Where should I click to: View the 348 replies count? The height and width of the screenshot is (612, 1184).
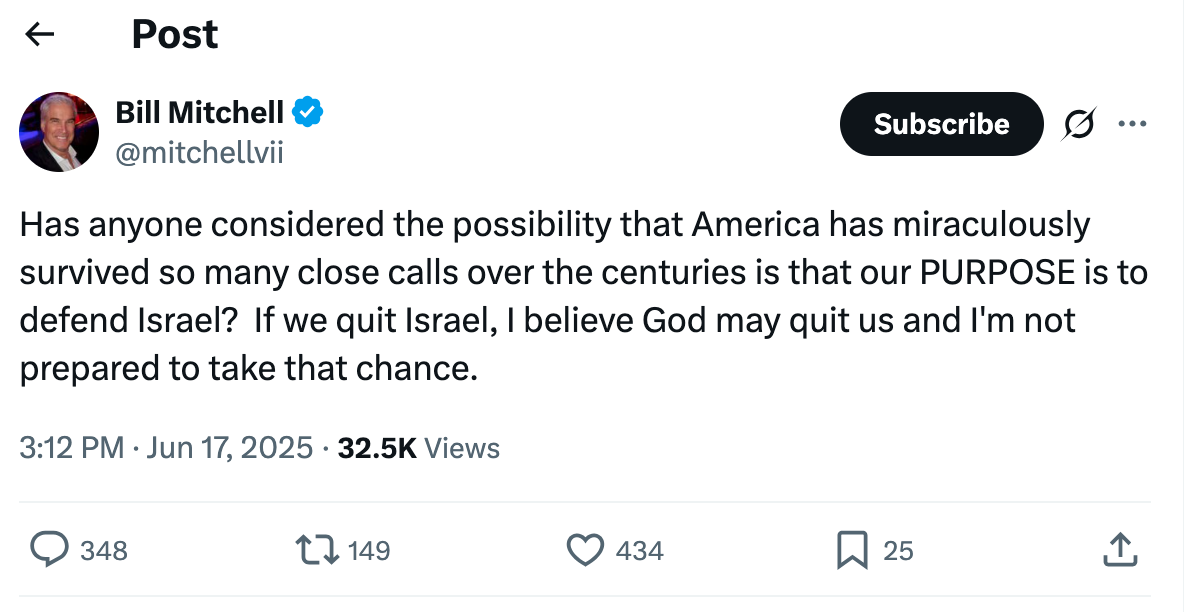[103, 551]
